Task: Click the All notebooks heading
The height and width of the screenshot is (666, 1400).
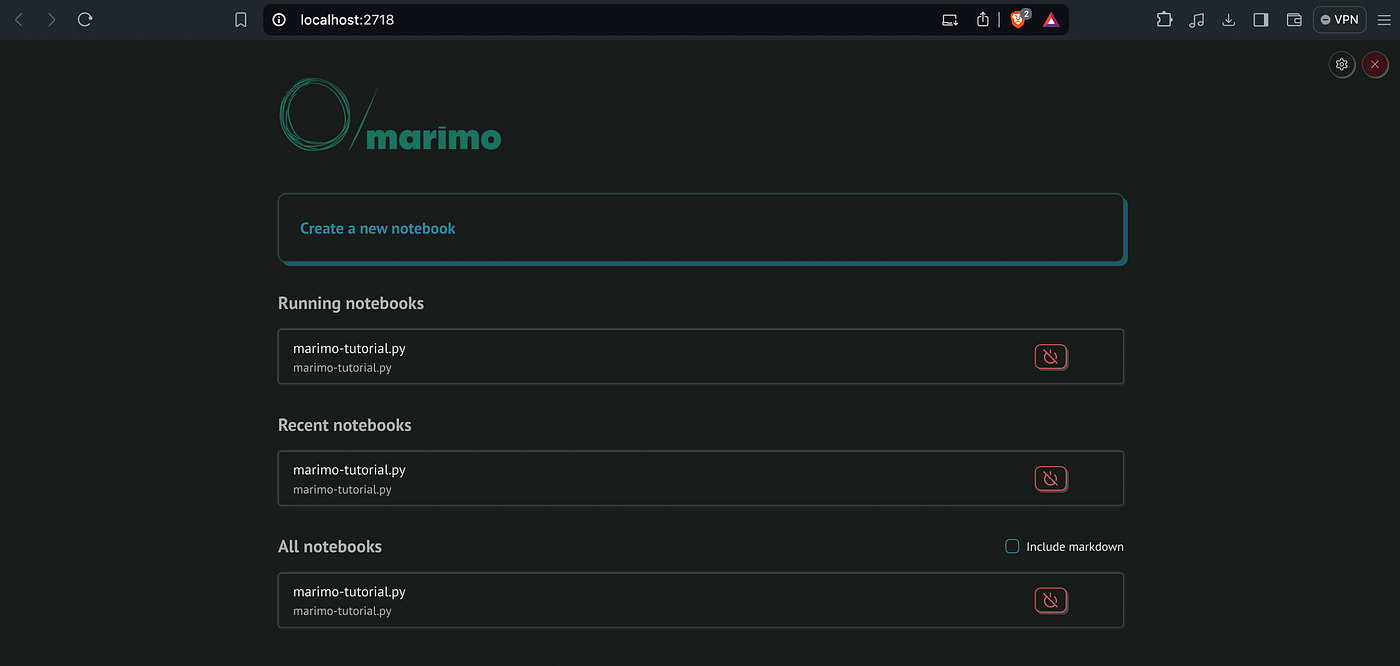Action: tap(330, 547)
